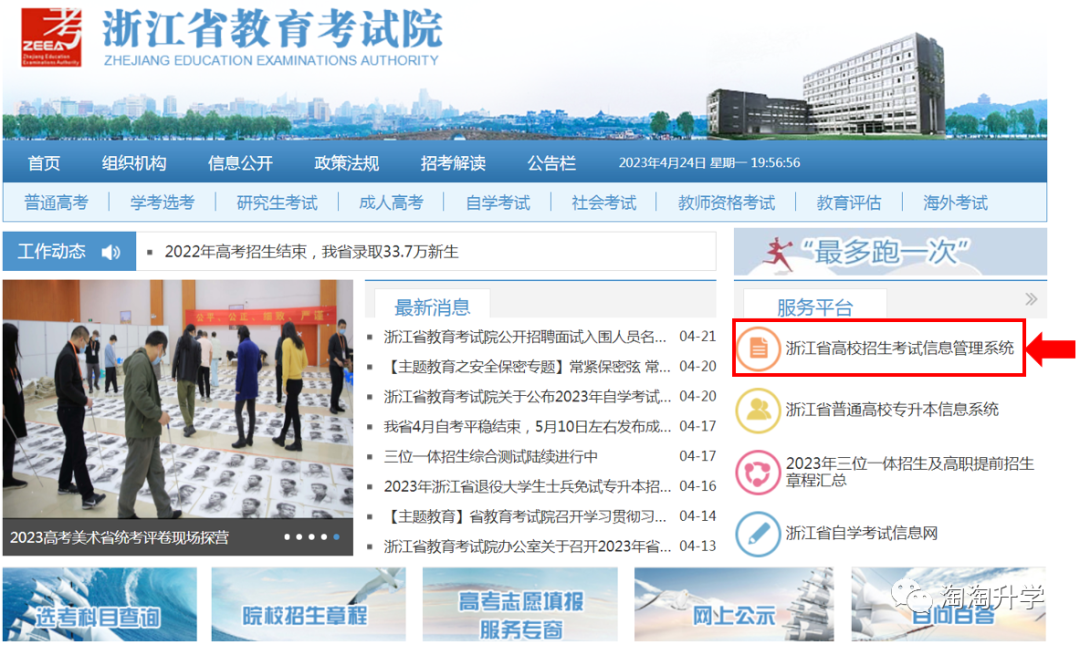
Task: Go to the 普通高考 section
Action: (56, 203)
